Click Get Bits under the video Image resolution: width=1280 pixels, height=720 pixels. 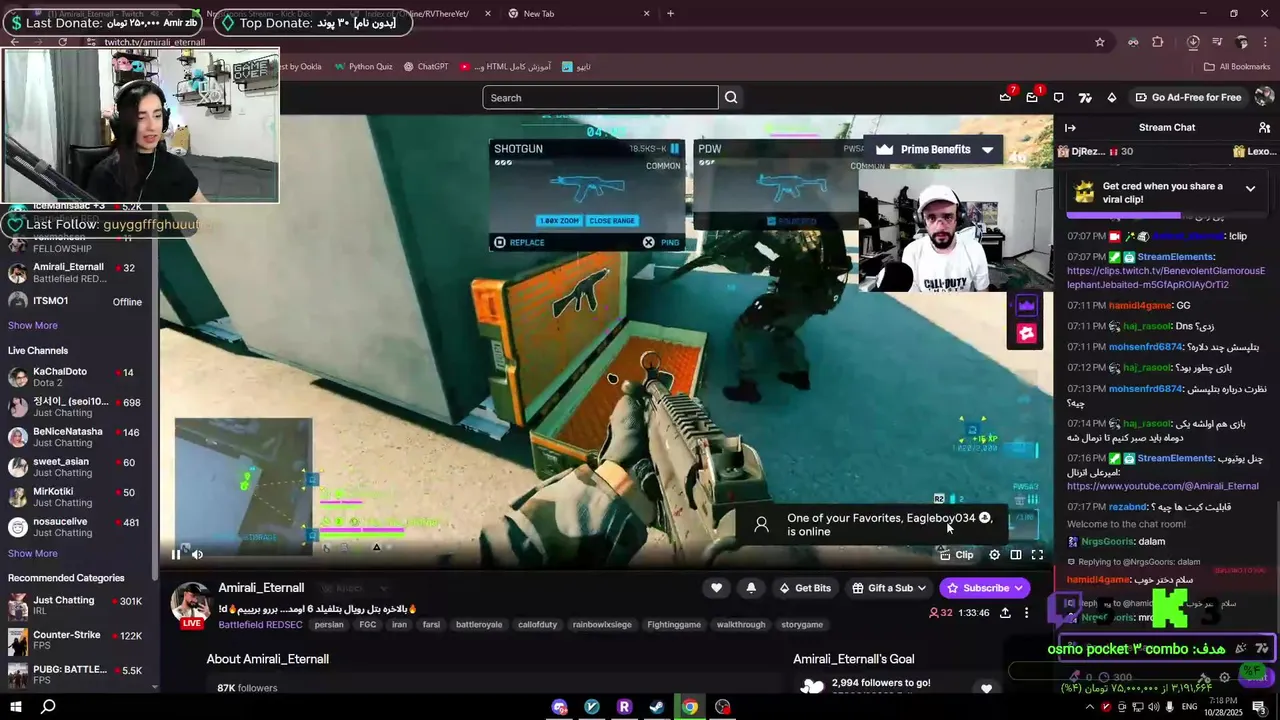click(804, 588)
